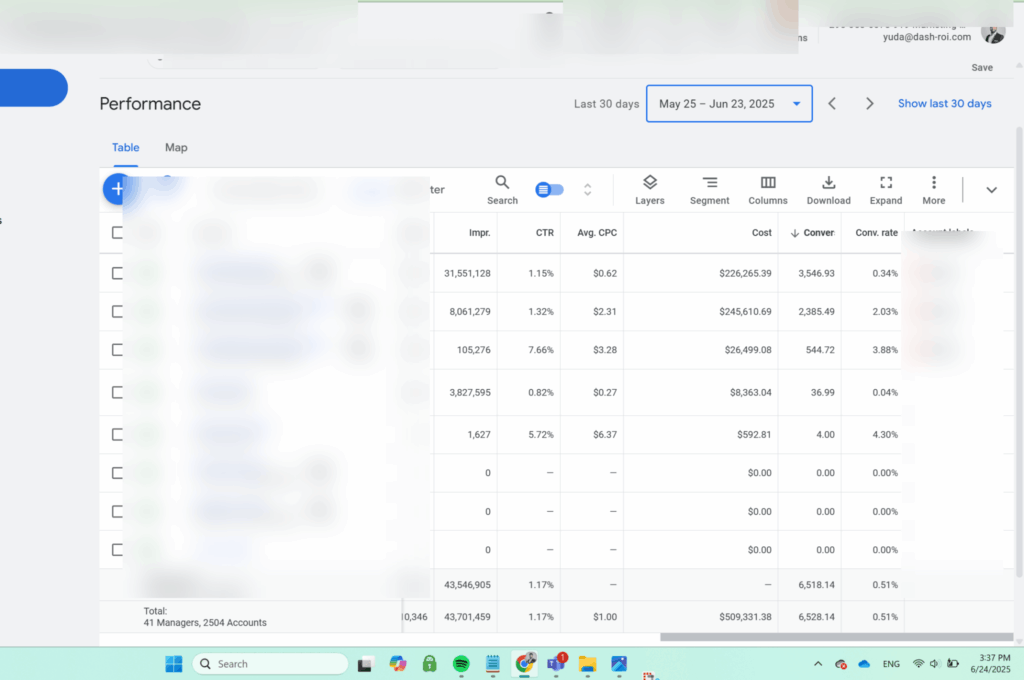Open the More options menu
Image resolution: width=1024 pixels, height=680 pixels.
933,187
